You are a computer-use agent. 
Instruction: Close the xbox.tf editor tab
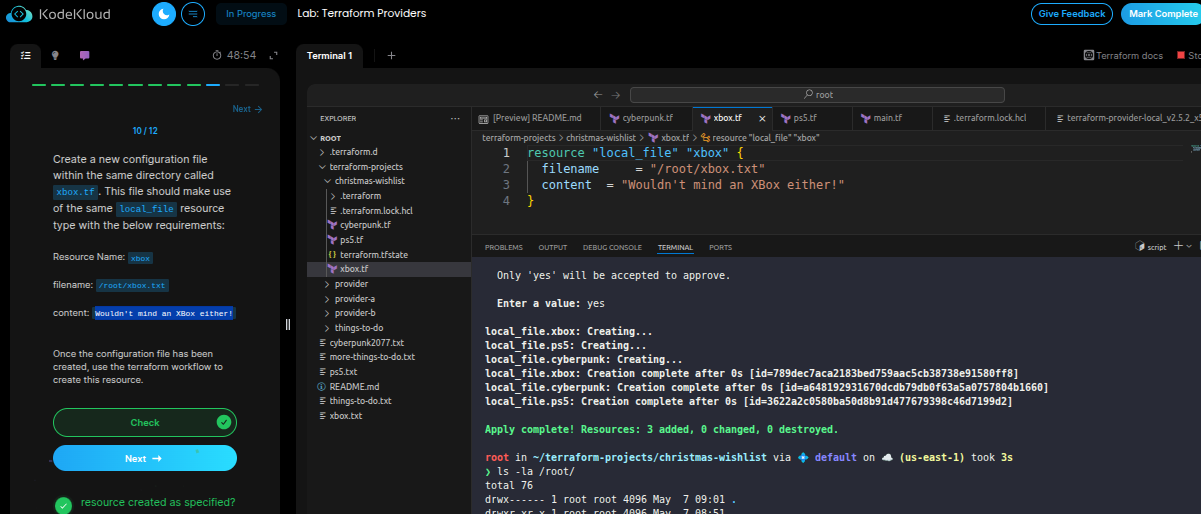[x=762, y=118]
